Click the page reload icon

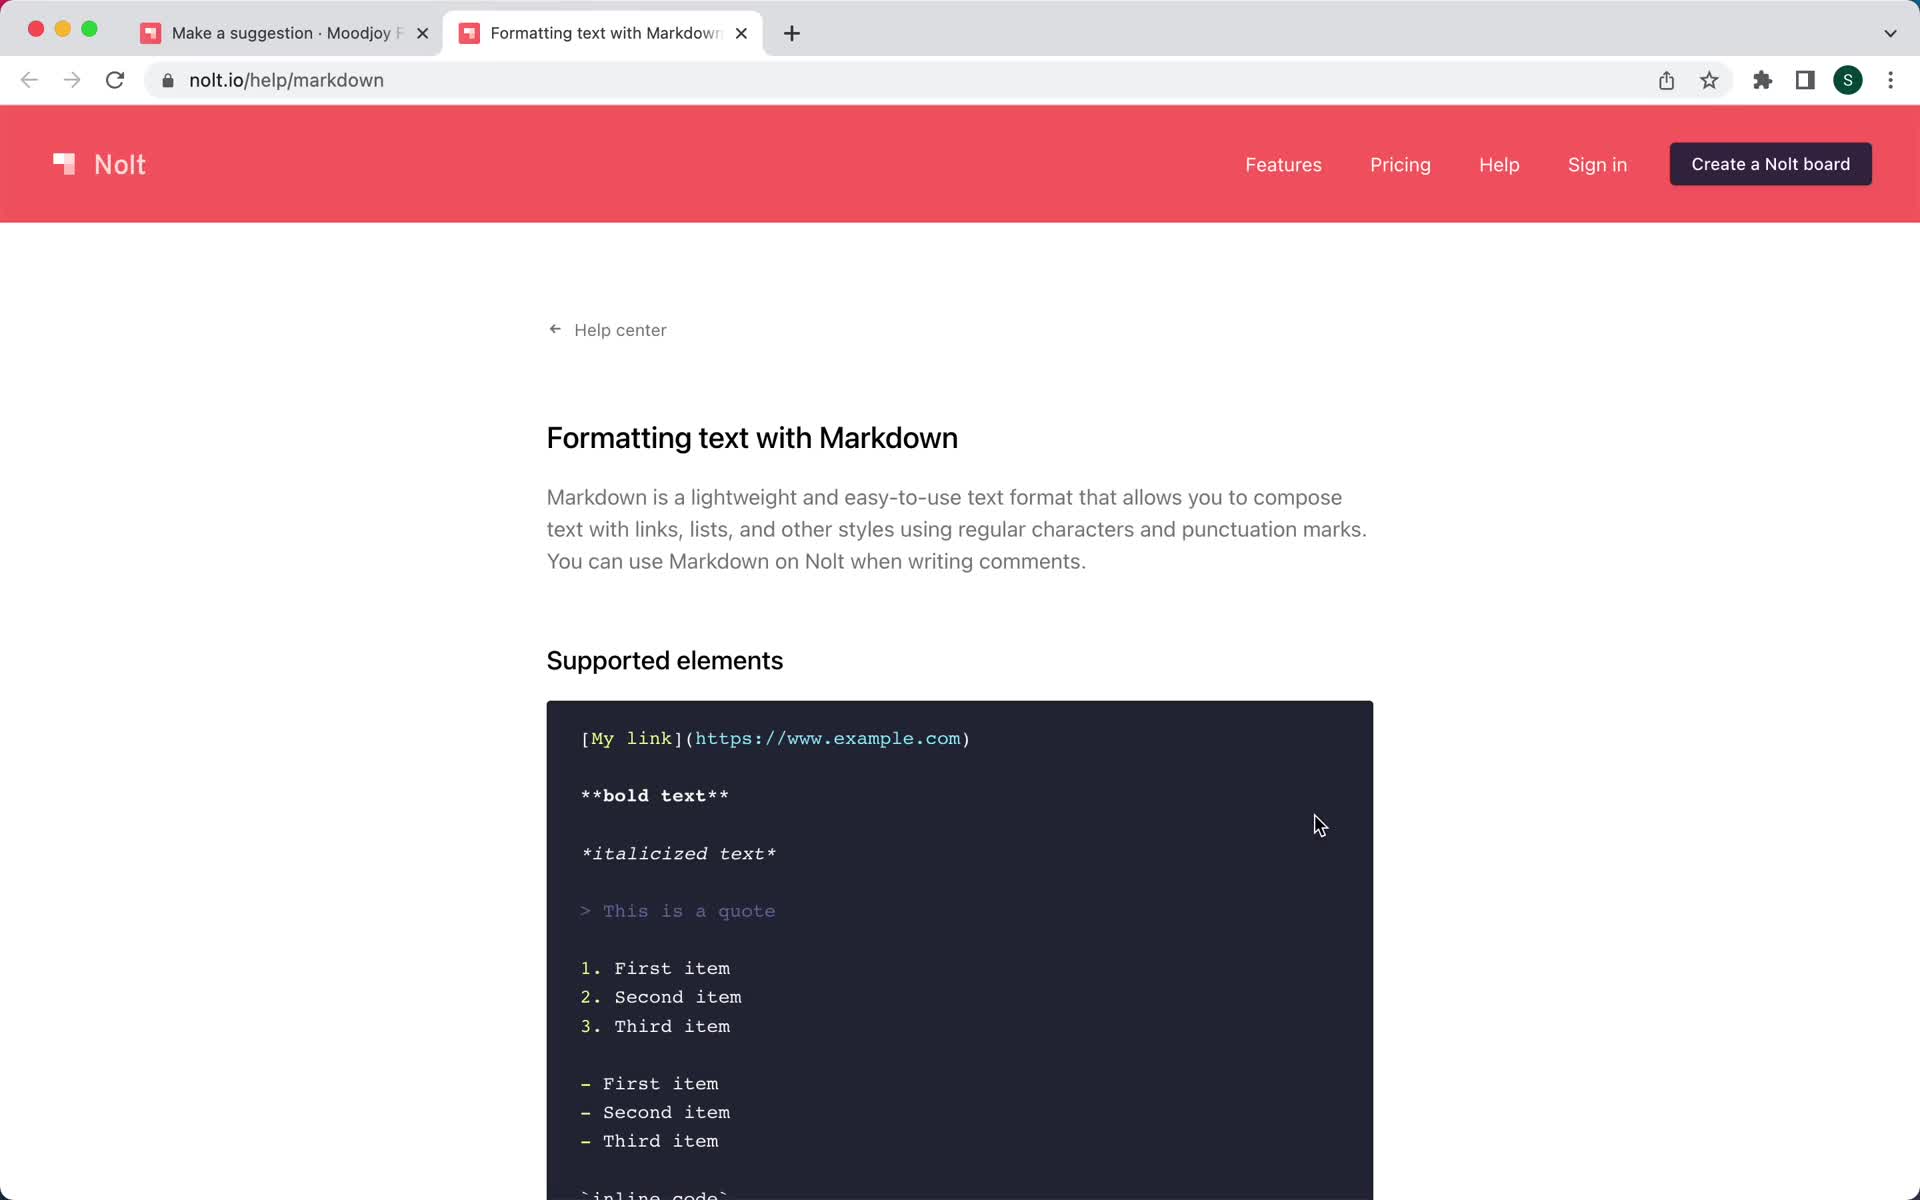(117, 79)
